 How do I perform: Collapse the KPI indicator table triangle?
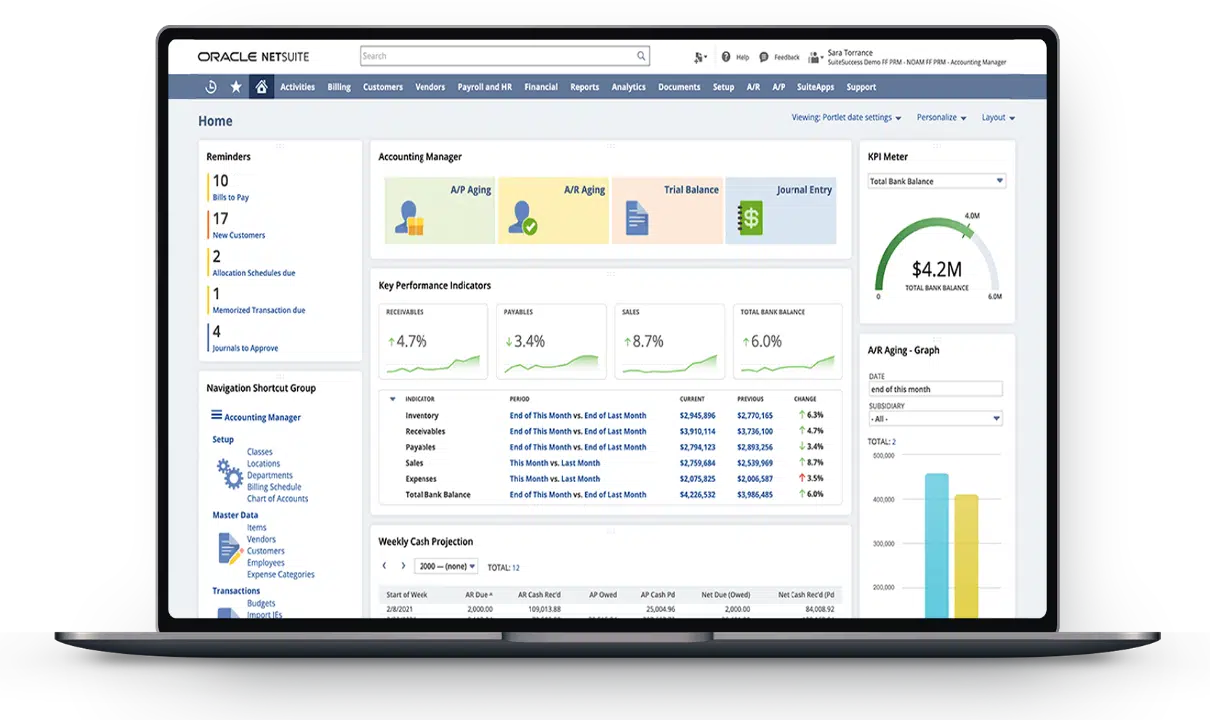point(391,399)
